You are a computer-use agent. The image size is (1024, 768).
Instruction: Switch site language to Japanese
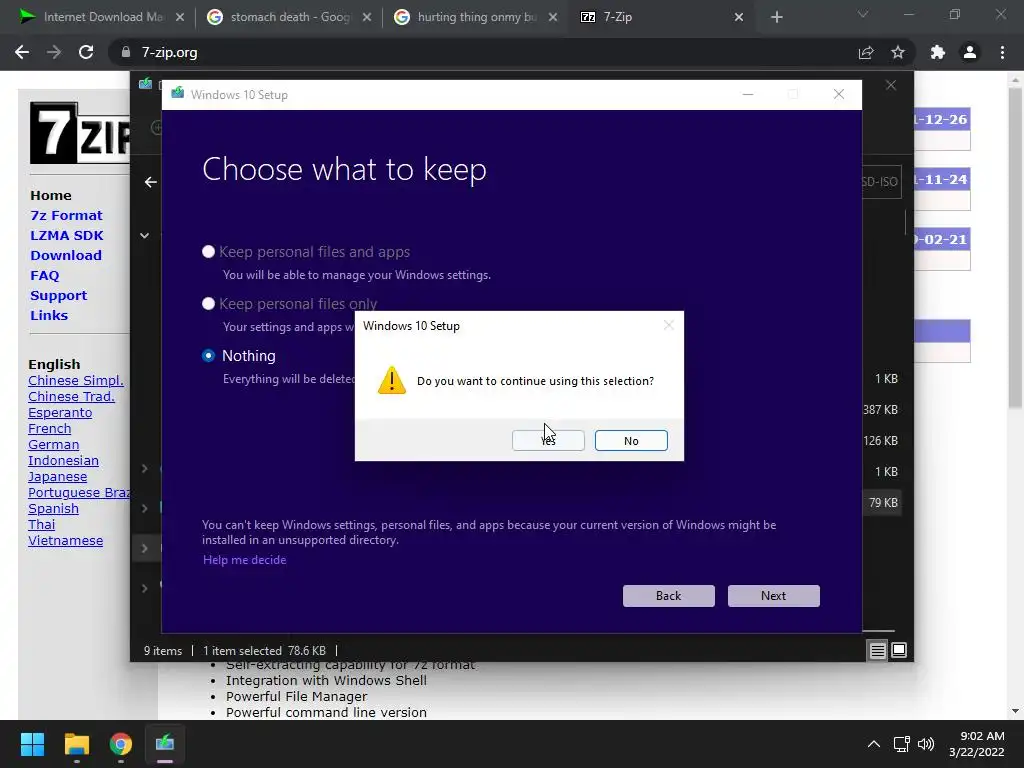[x=57, y=477]
